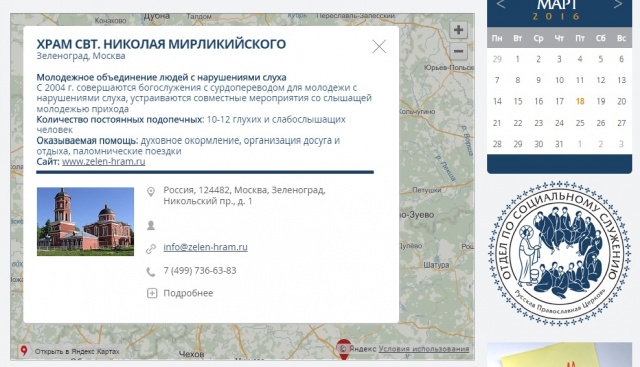Click the person contact icon

pyautogui.click(x=151, y=225)
